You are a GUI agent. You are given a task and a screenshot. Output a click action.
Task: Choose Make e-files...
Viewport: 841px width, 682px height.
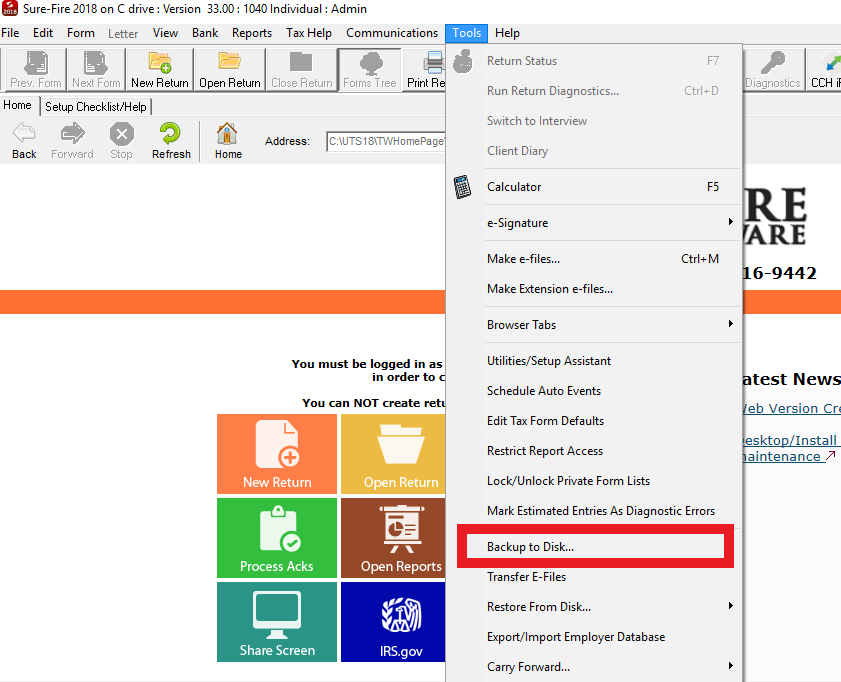tap(595, 259)
